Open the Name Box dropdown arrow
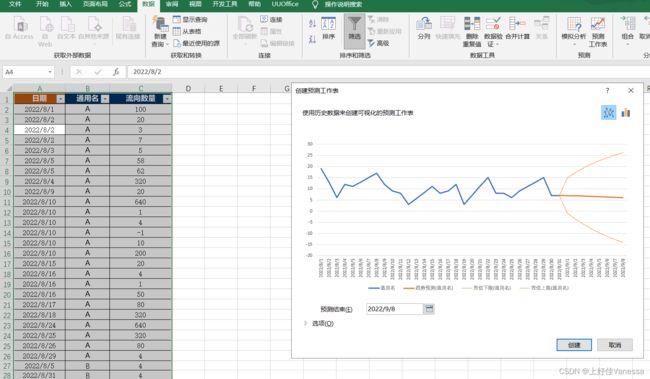This screenshot has width=650, height=379. 50,72
